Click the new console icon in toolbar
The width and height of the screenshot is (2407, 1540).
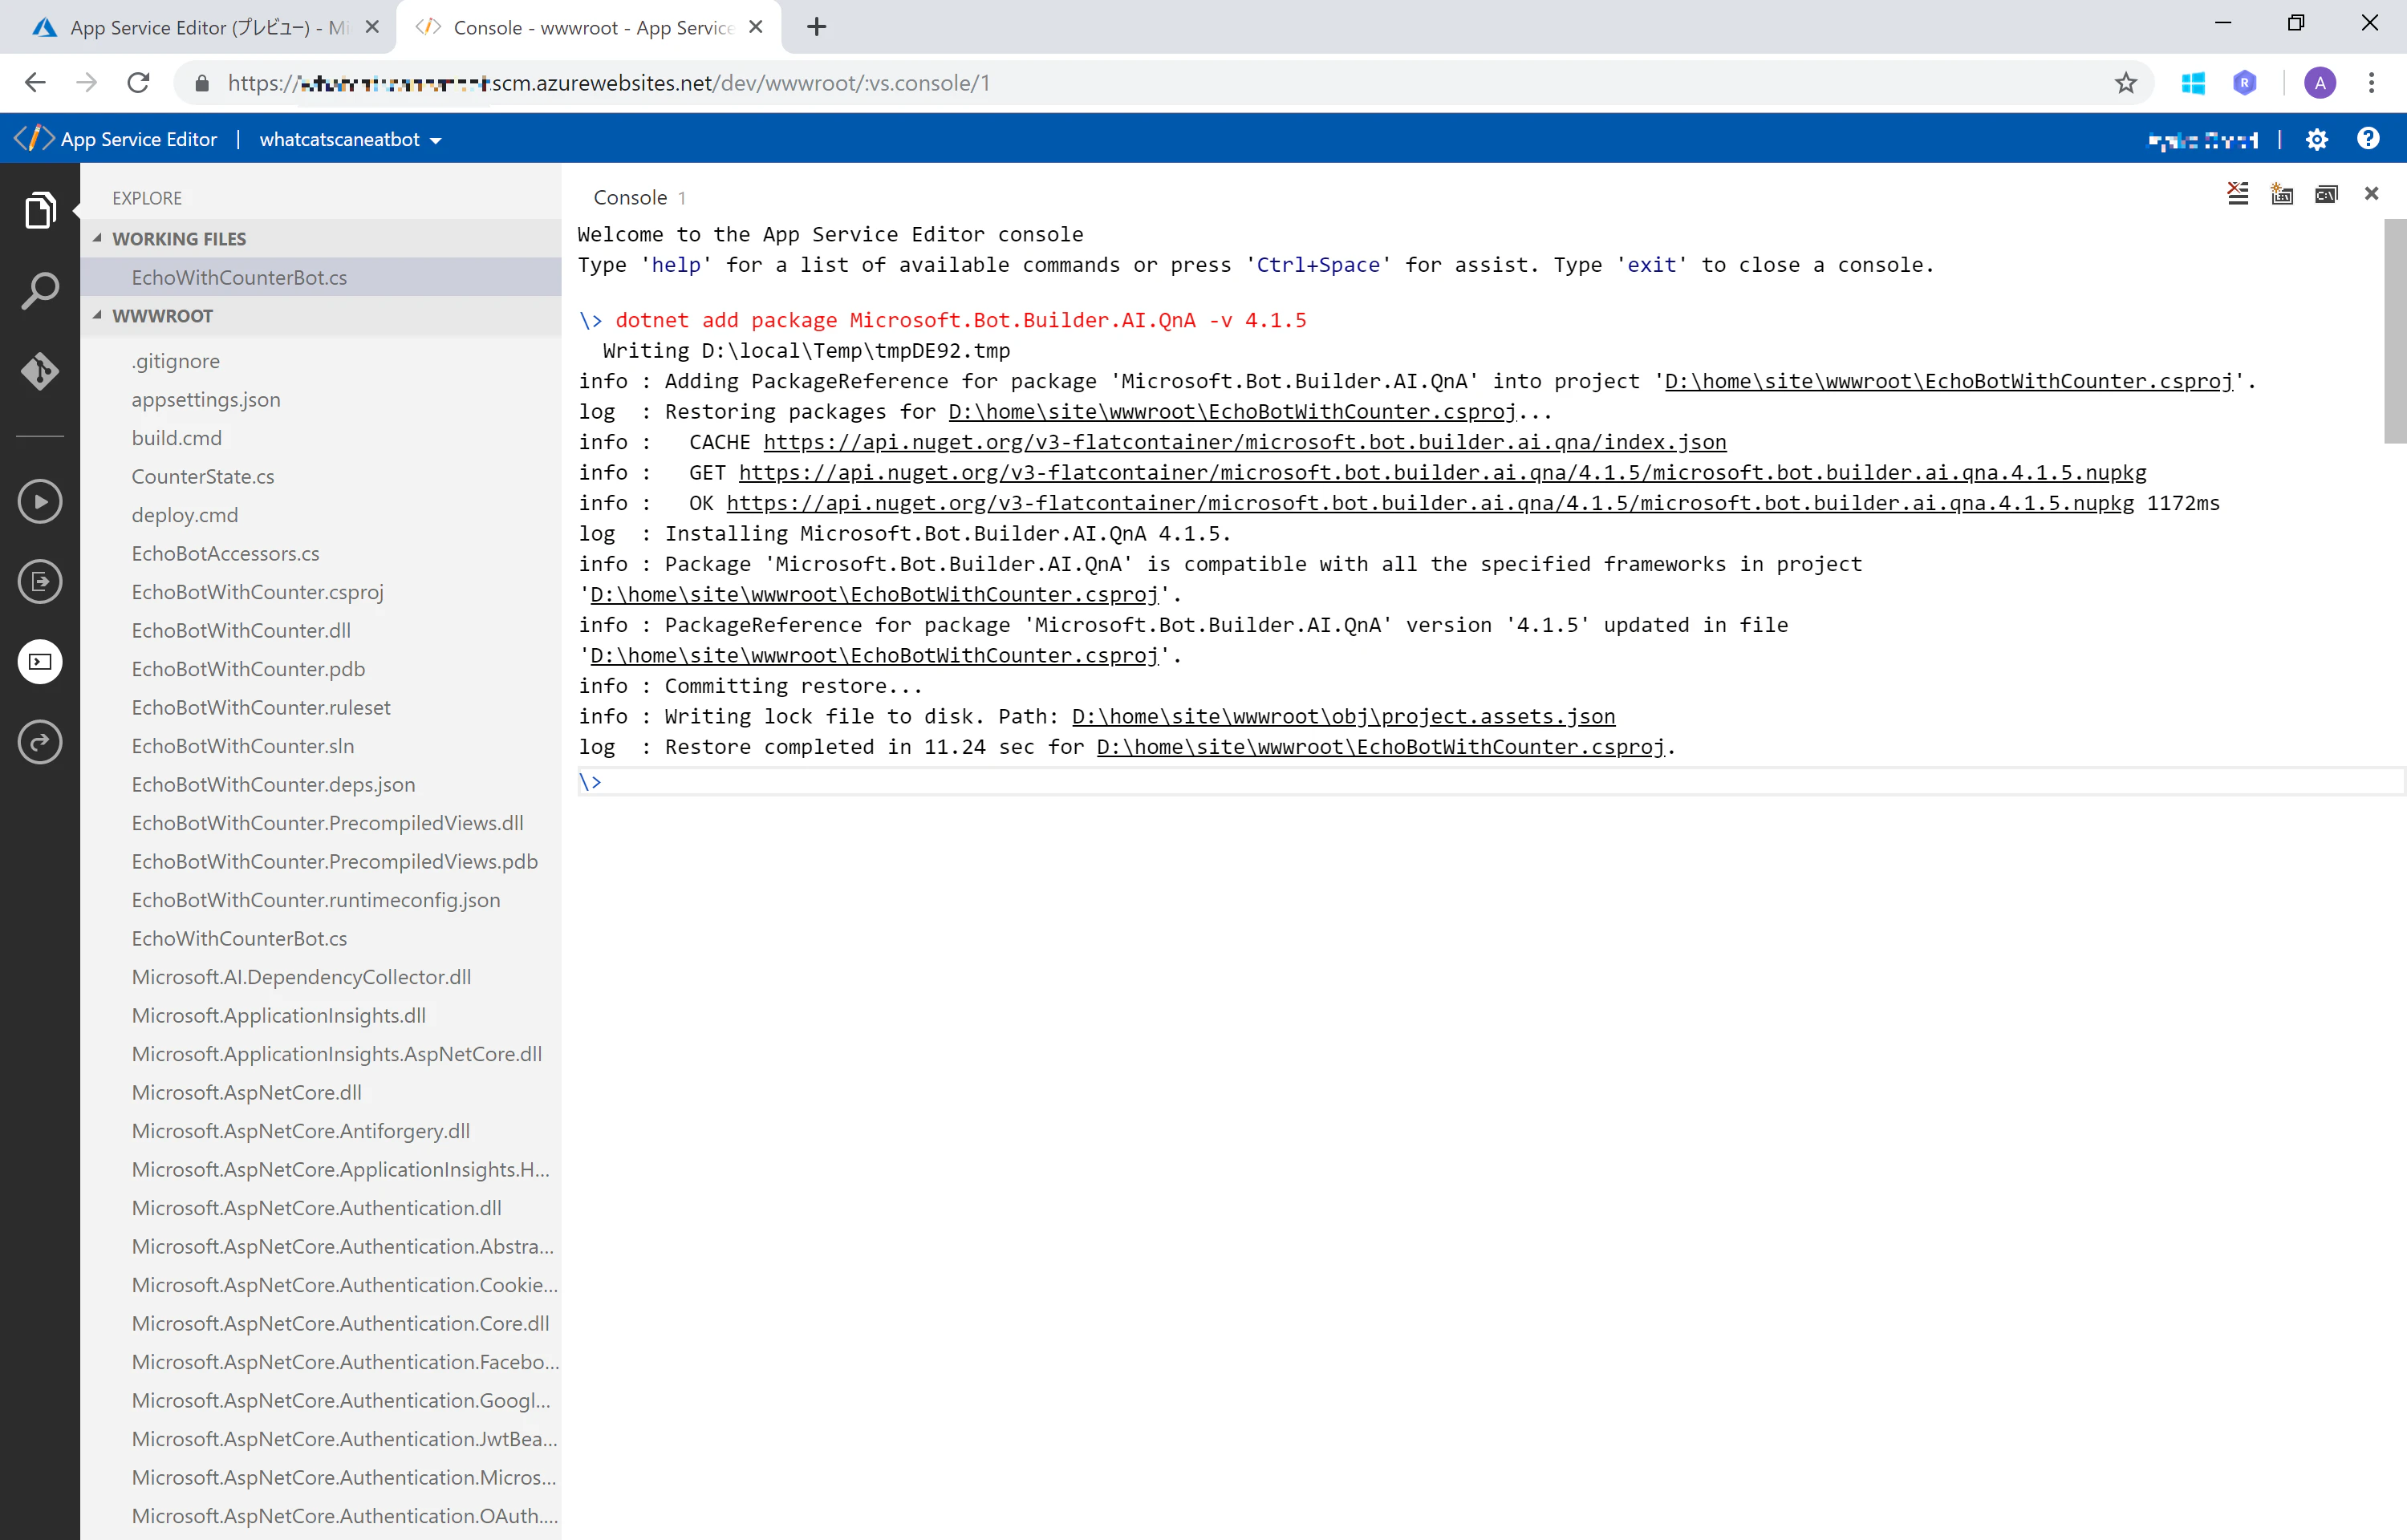(2282, 193)
